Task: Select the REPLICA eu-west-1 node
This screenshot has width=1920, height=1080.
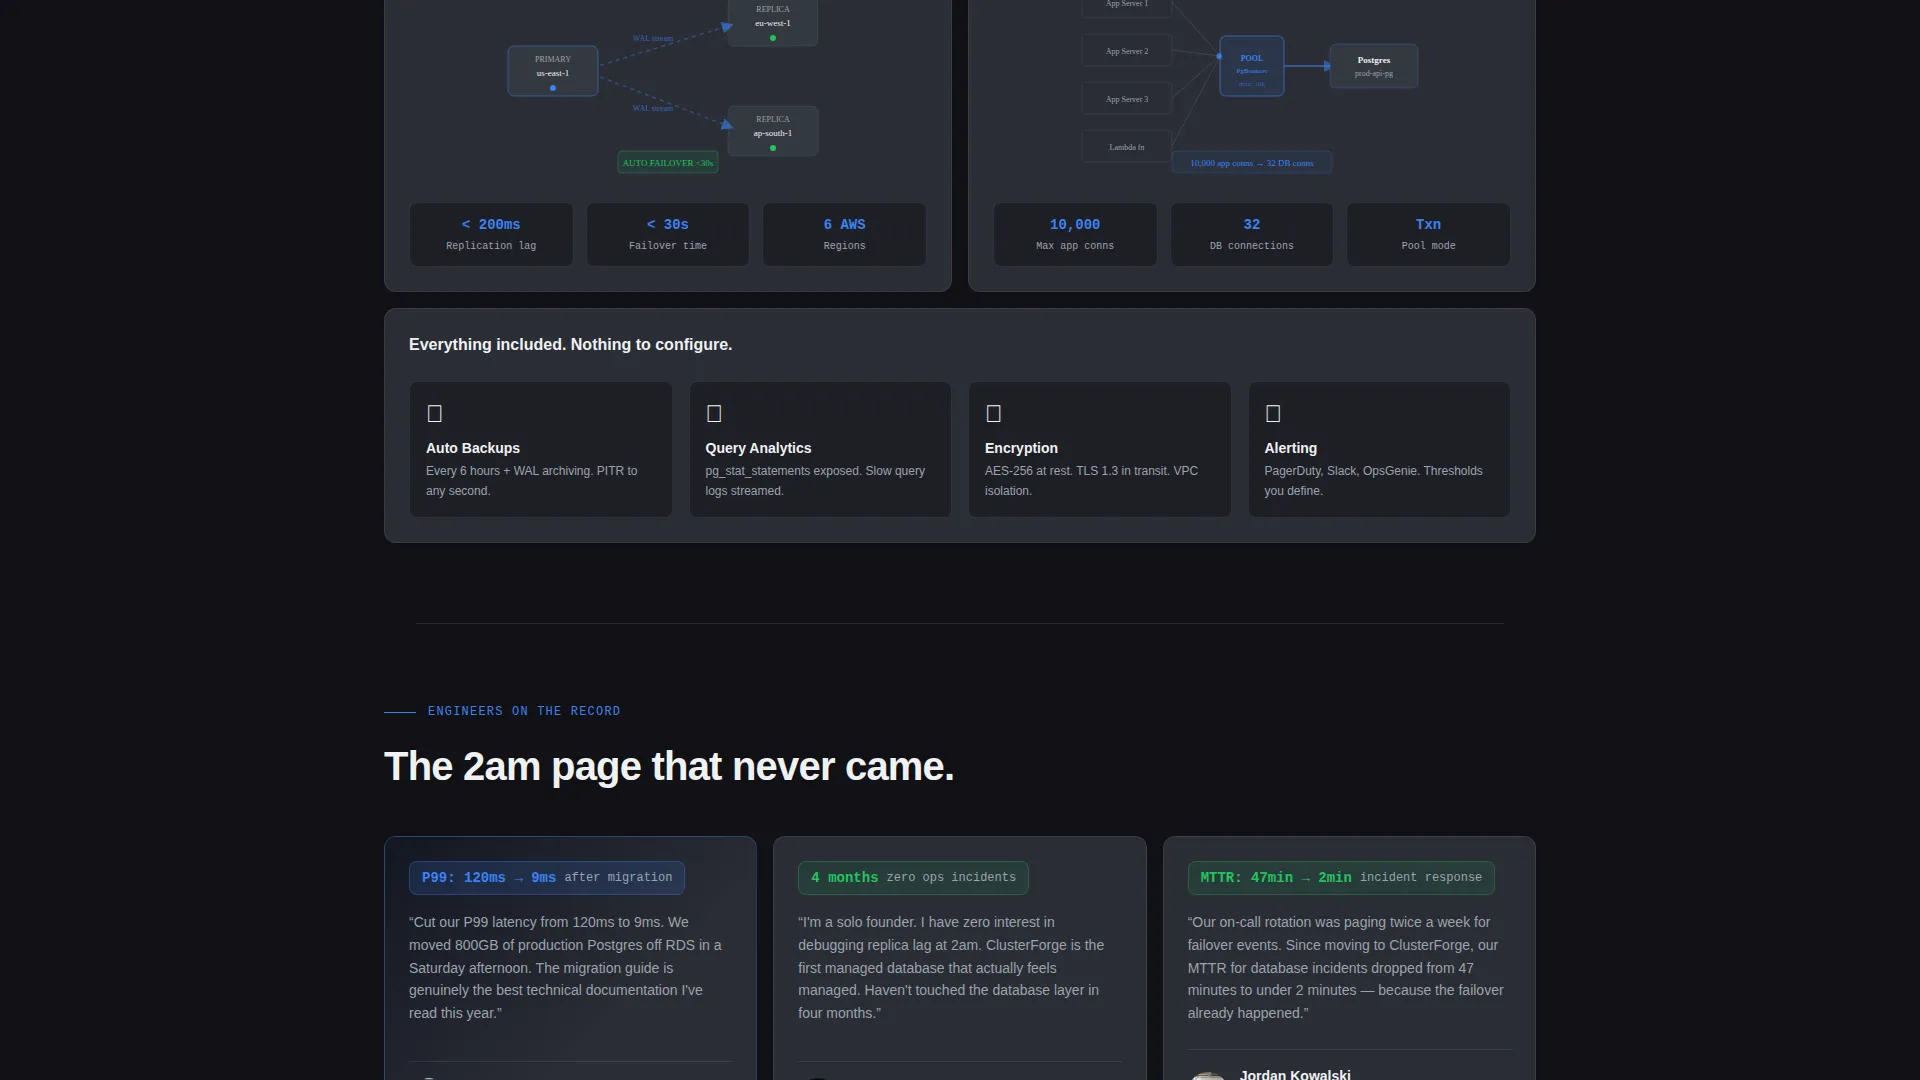Action: pyautogui.click(x=773, y=22)
